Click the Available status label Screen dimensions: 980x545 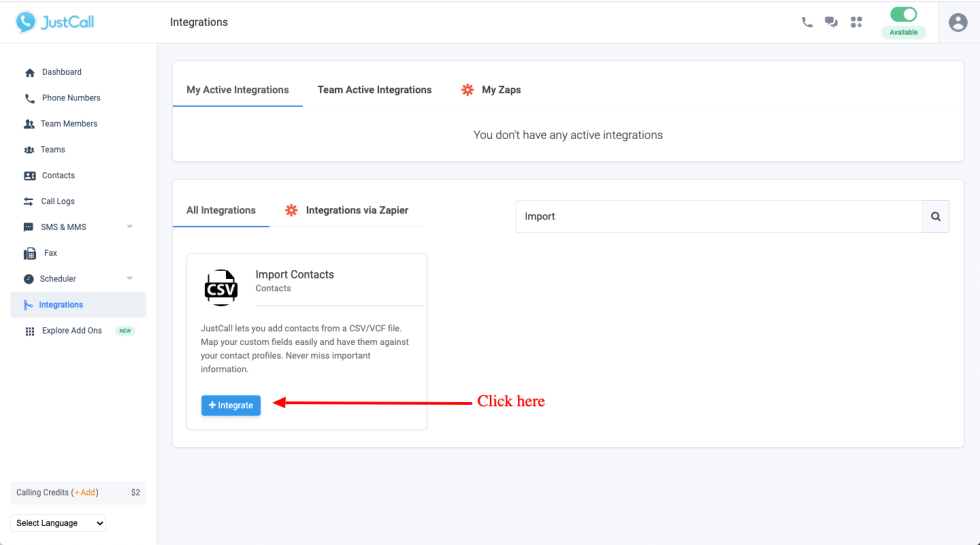coord(904,32)
